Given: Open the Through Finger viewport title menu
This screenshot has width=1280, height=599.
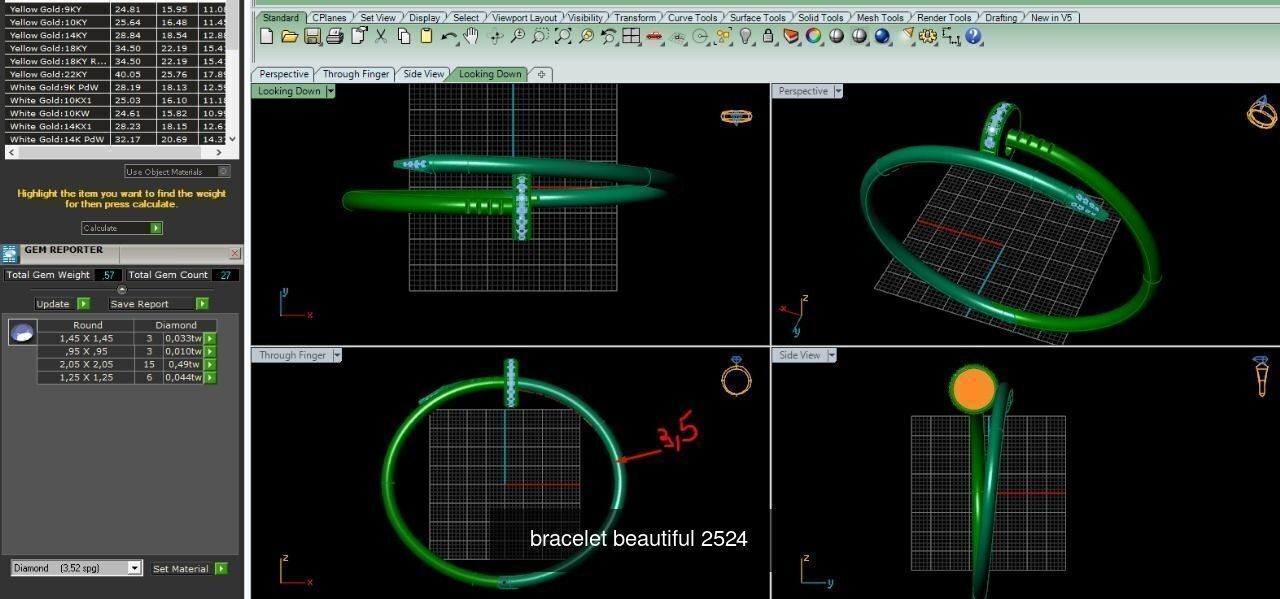Looking at the screenshot, I should [337, 355].
